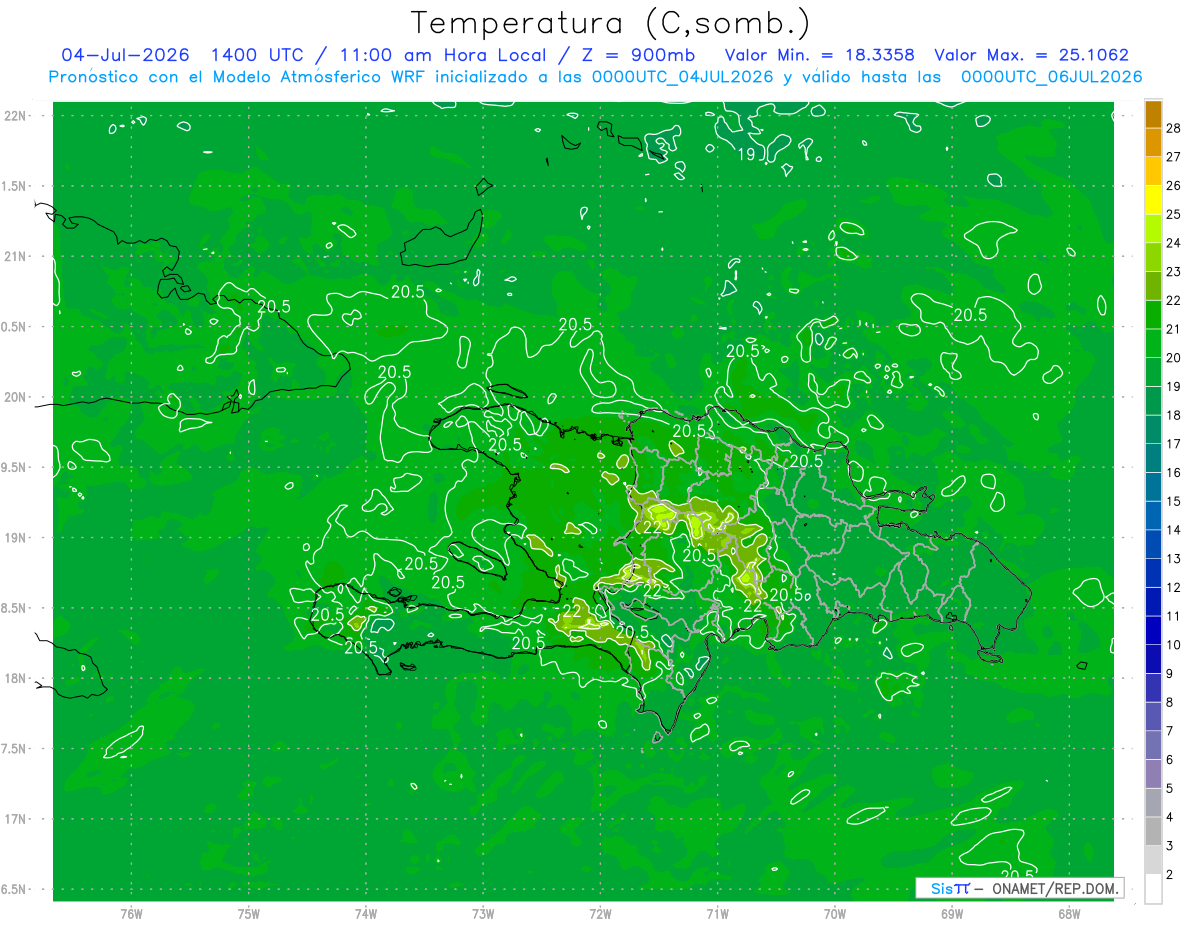The image size is (1200, 927).
Task: Click the 18N latitude axis label
Action: tap(16, 678)
